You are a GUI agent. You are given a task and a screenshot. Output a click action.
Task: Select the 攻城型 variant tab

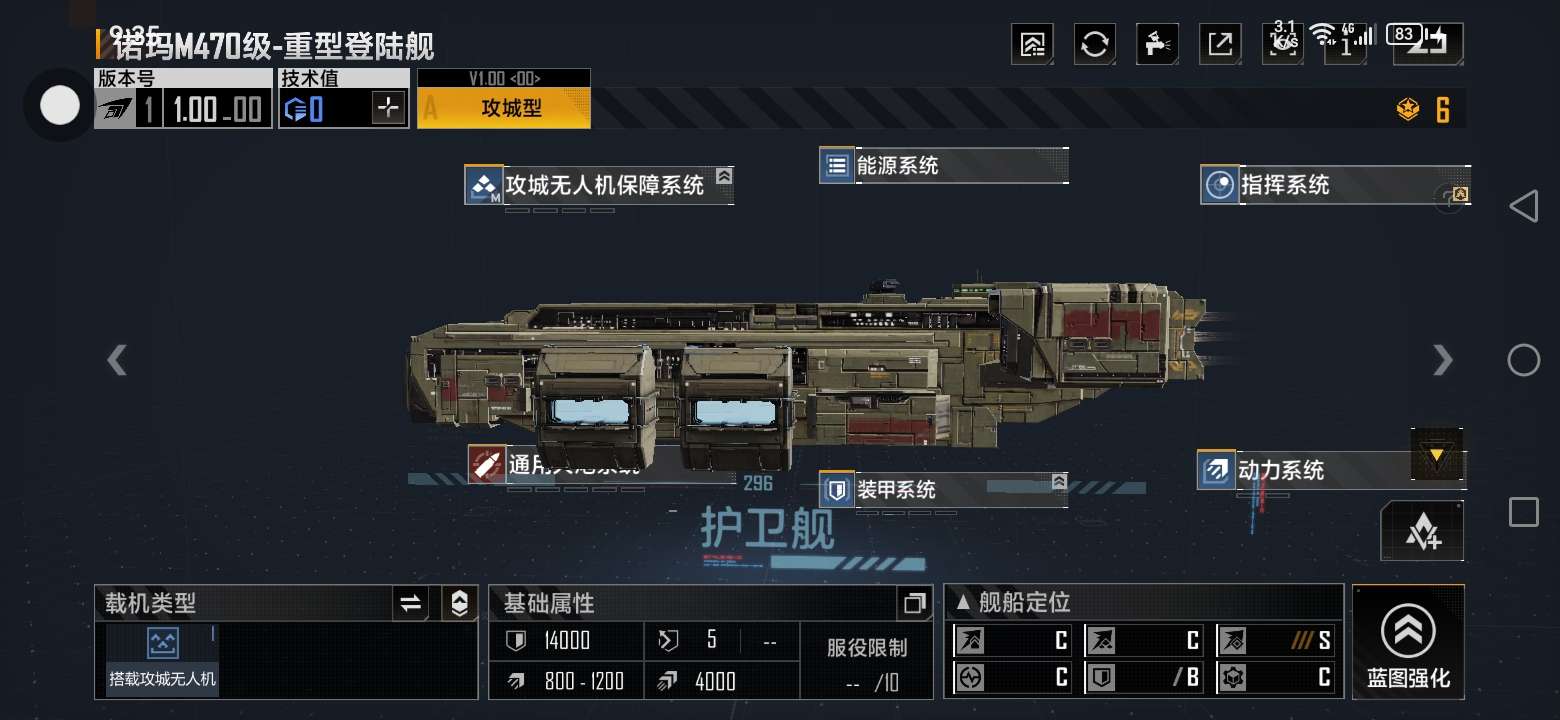click(x=504, y=108)
